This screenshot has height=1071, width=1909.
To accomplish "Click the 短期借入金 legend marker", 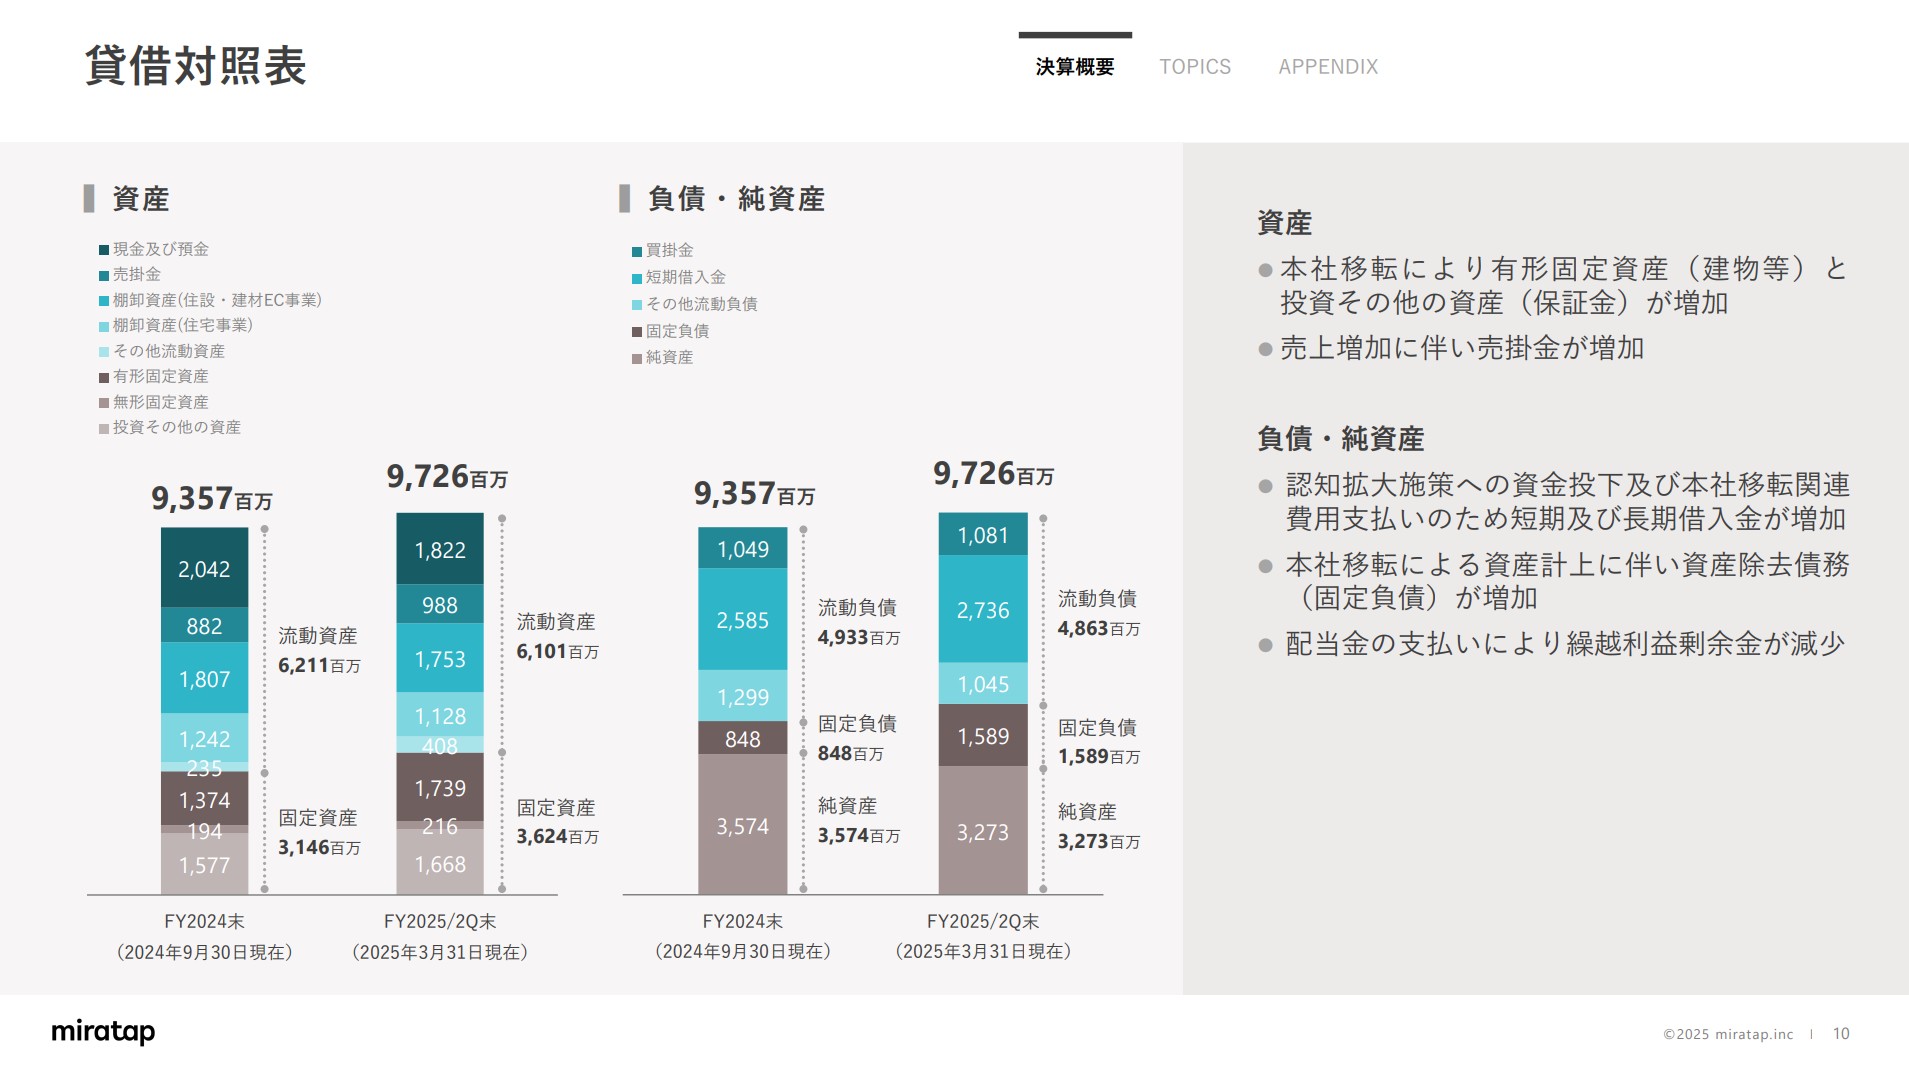I will click(636, 277).
